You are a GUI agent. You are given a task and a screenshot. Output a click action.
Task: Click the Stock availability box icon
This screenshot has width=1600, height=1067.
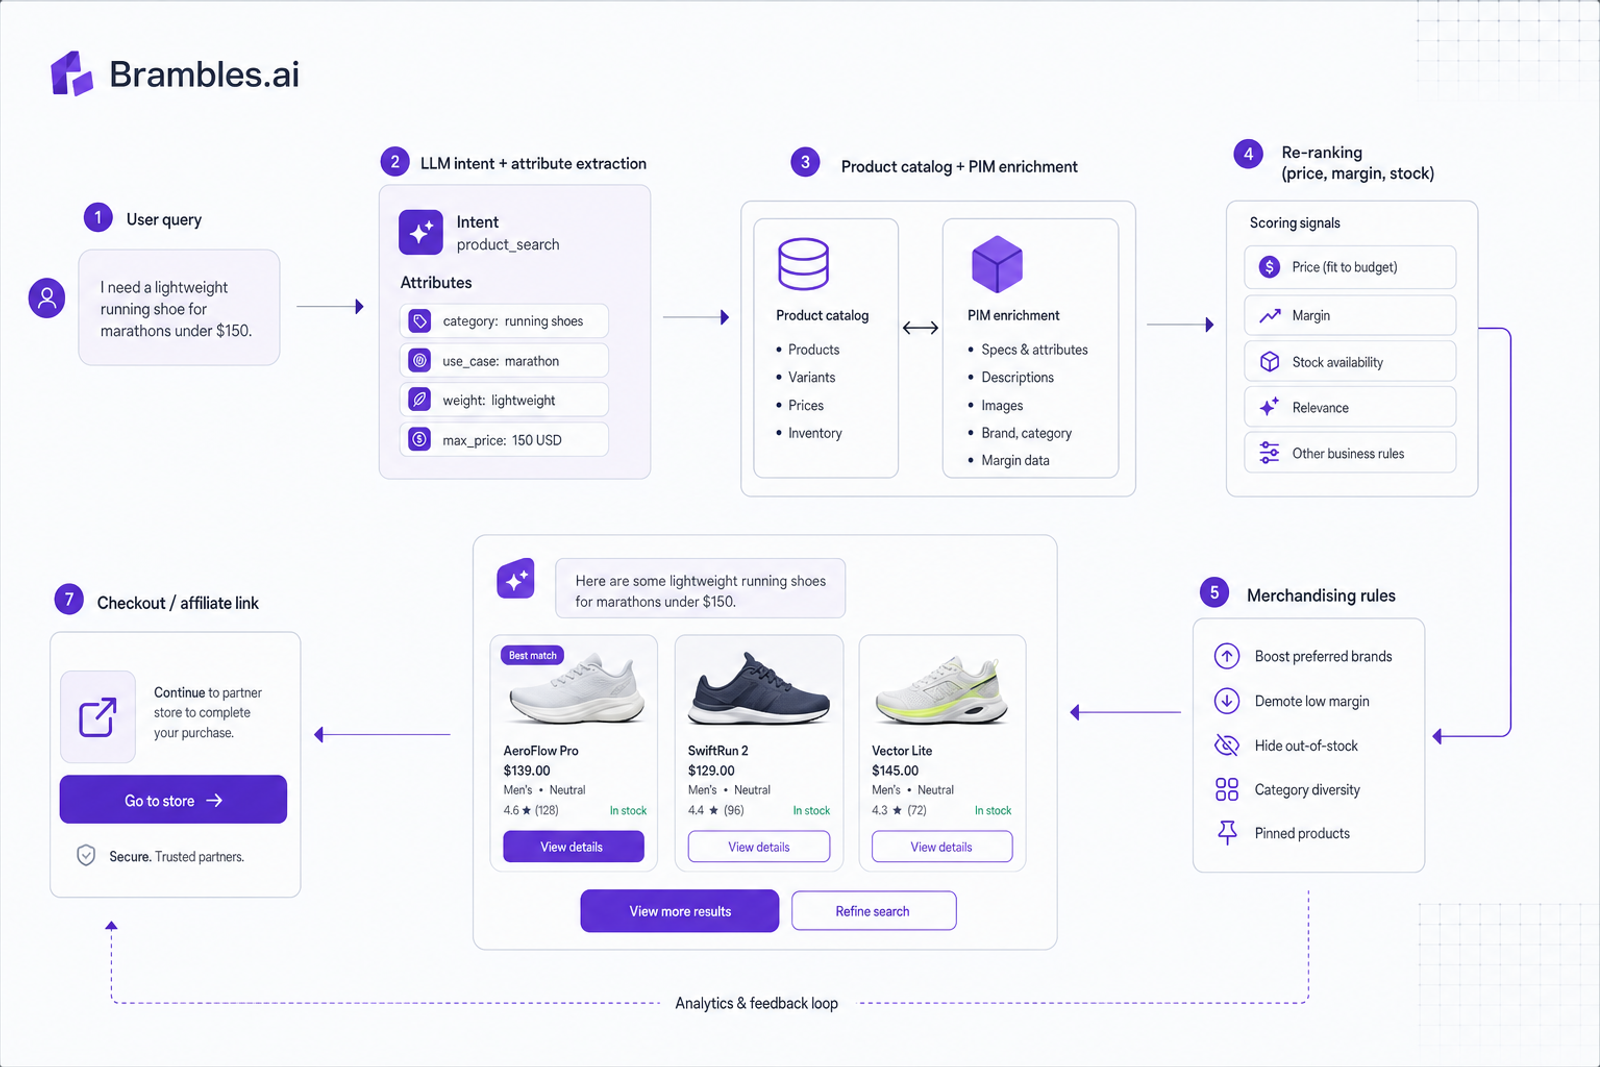pos(1269,362)
